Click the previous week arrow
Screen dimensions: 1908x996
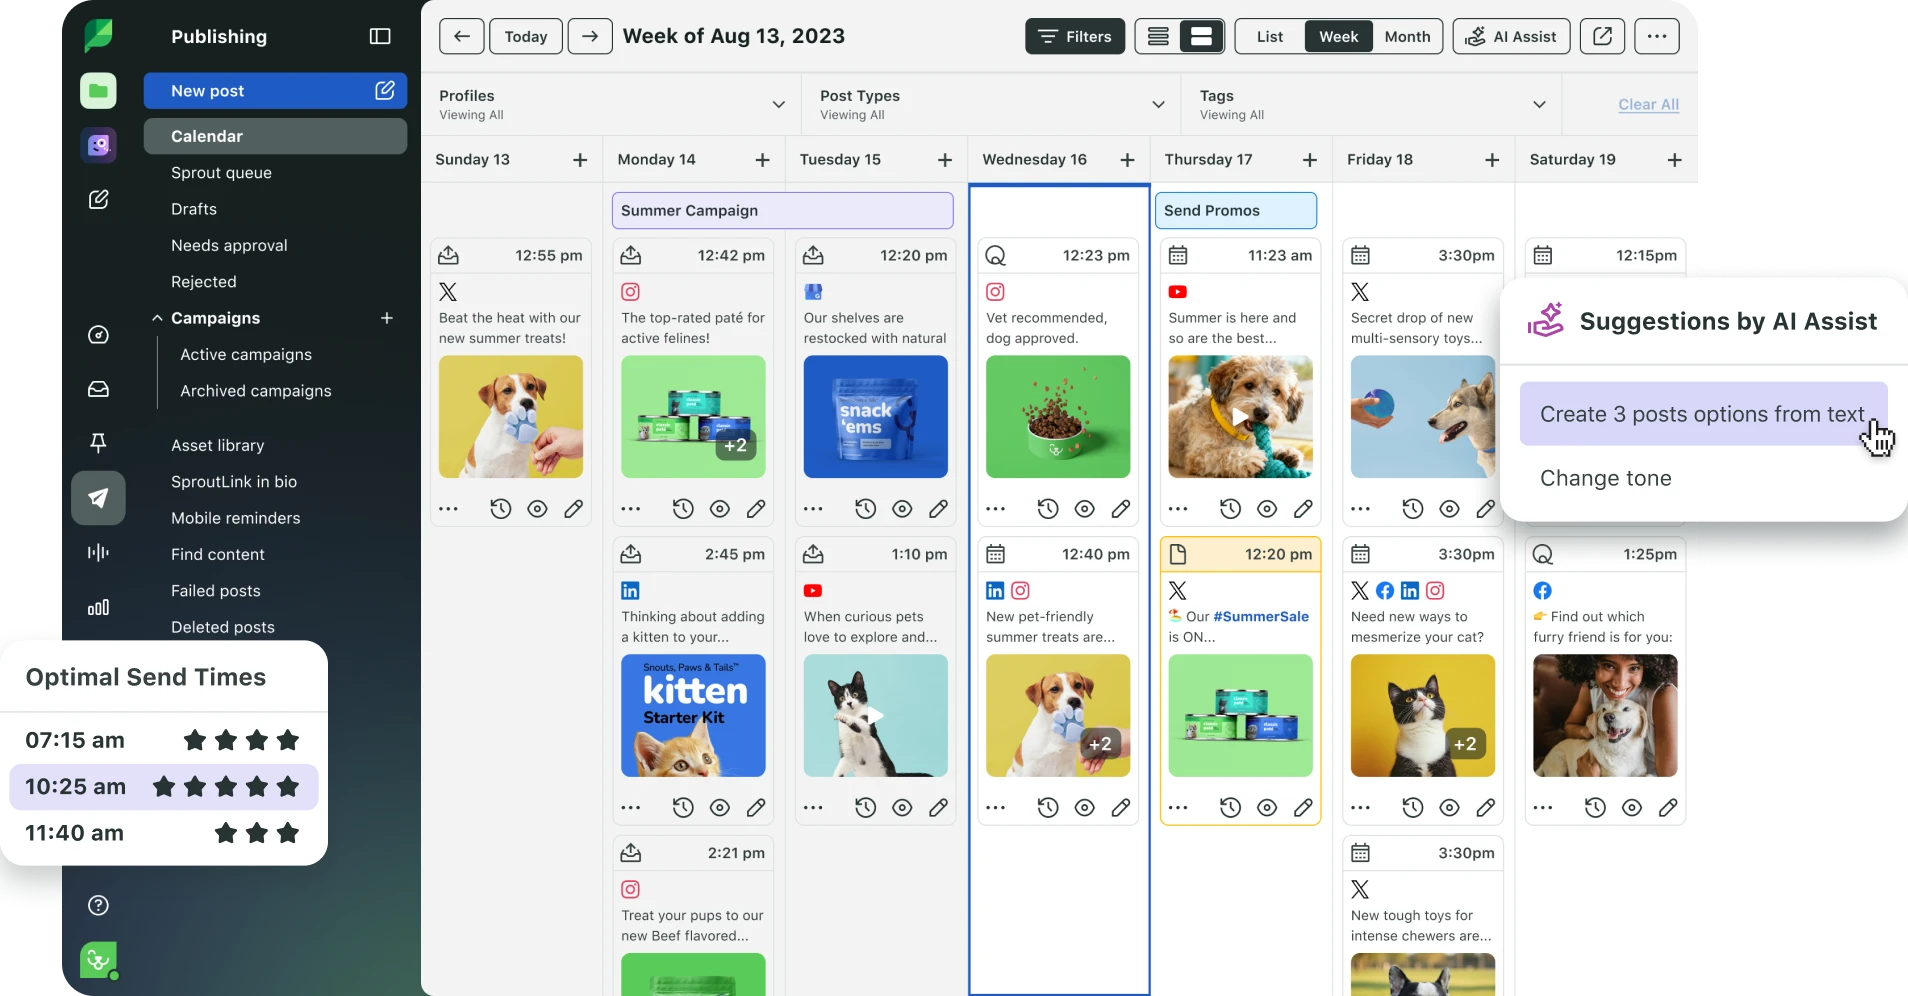tap(461, 37)
